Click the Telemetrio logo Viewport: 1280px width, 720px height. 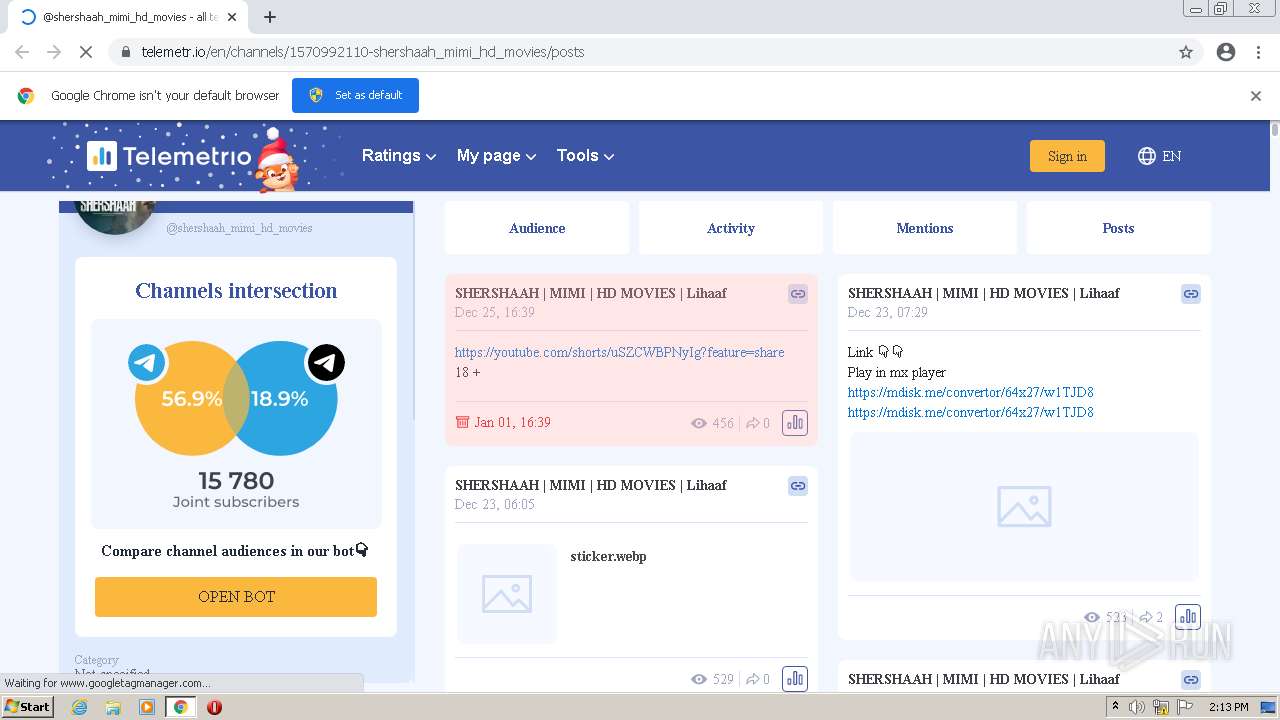click(169, 156)
